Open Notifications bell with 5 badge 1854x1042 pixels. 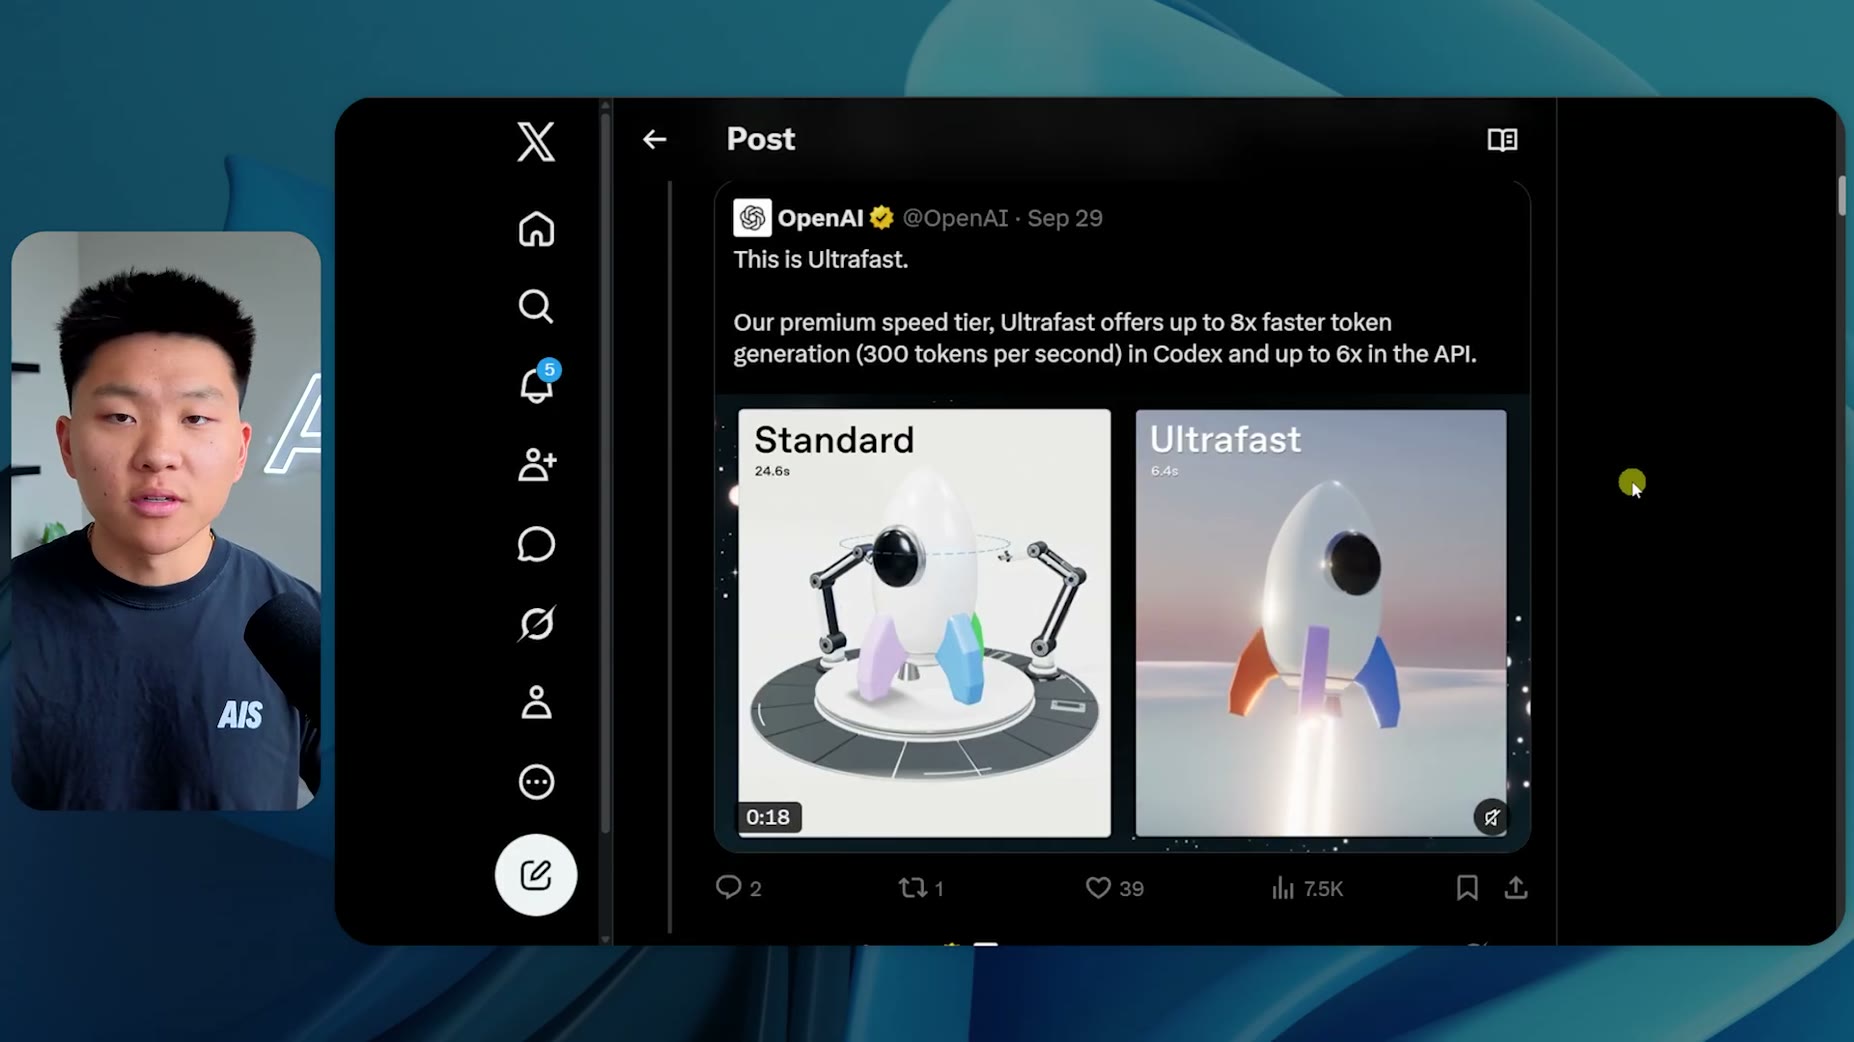(x=538, y=383)
